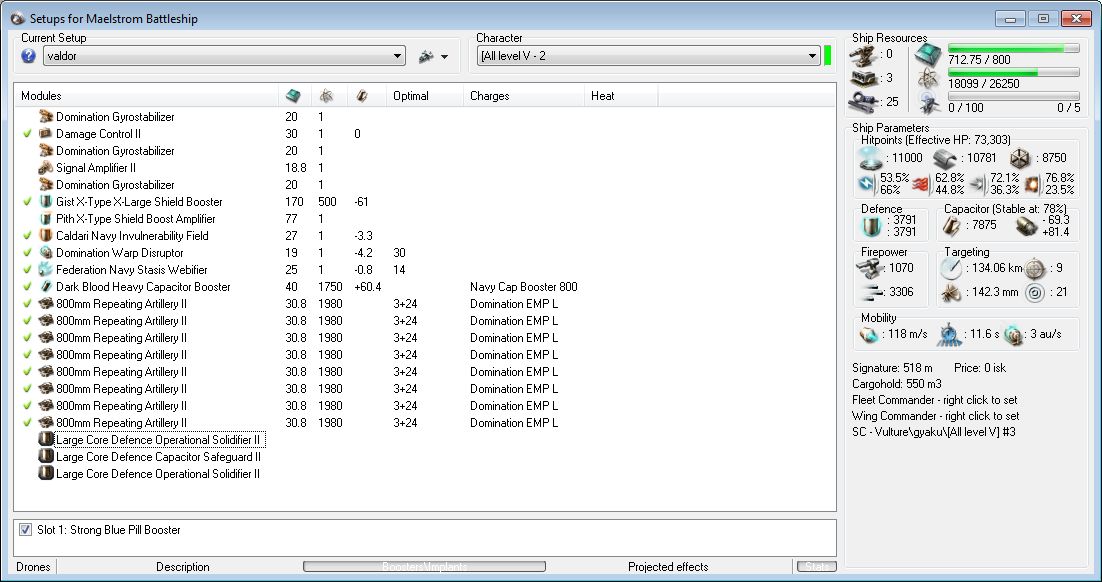Click the Wing Commander setting text

935,416
